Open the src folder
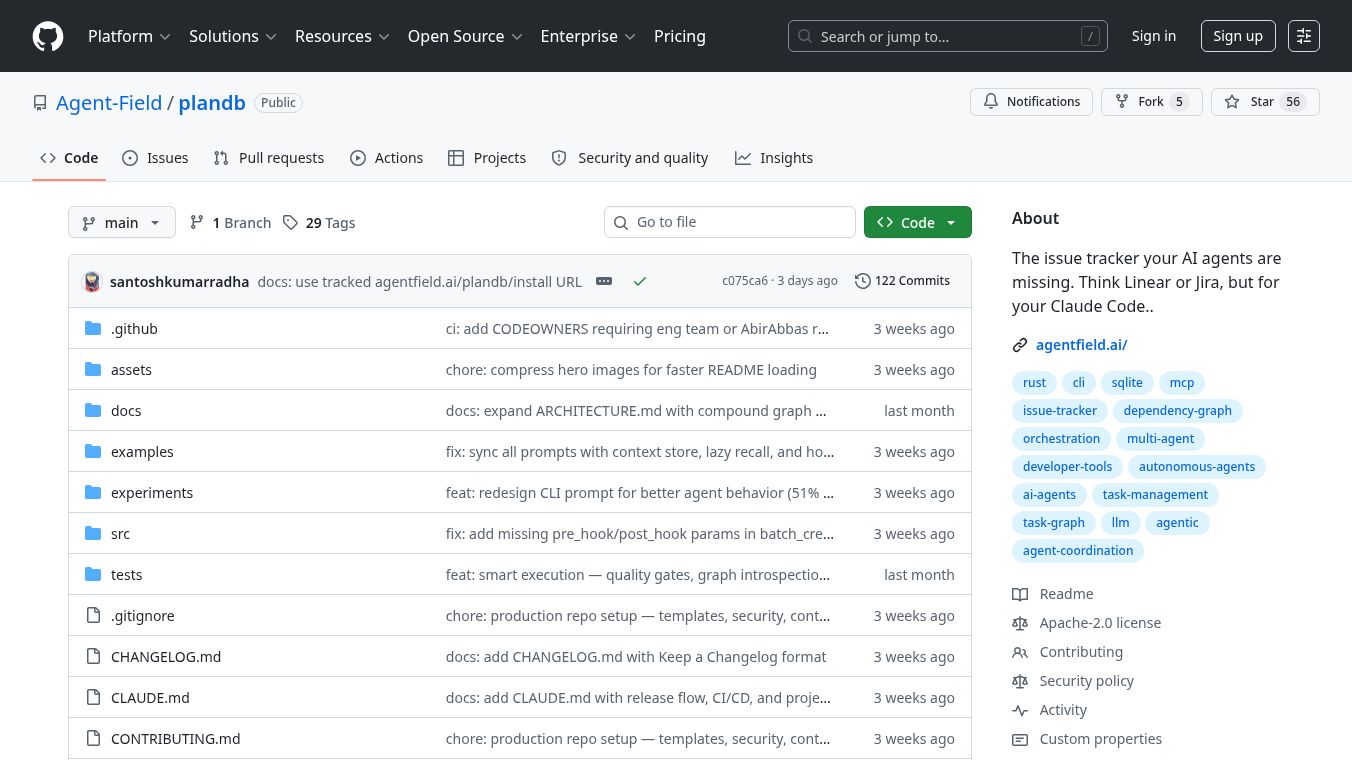Image resolution: width=1352 pixels, height=760 pixels. tap(120, 534)
